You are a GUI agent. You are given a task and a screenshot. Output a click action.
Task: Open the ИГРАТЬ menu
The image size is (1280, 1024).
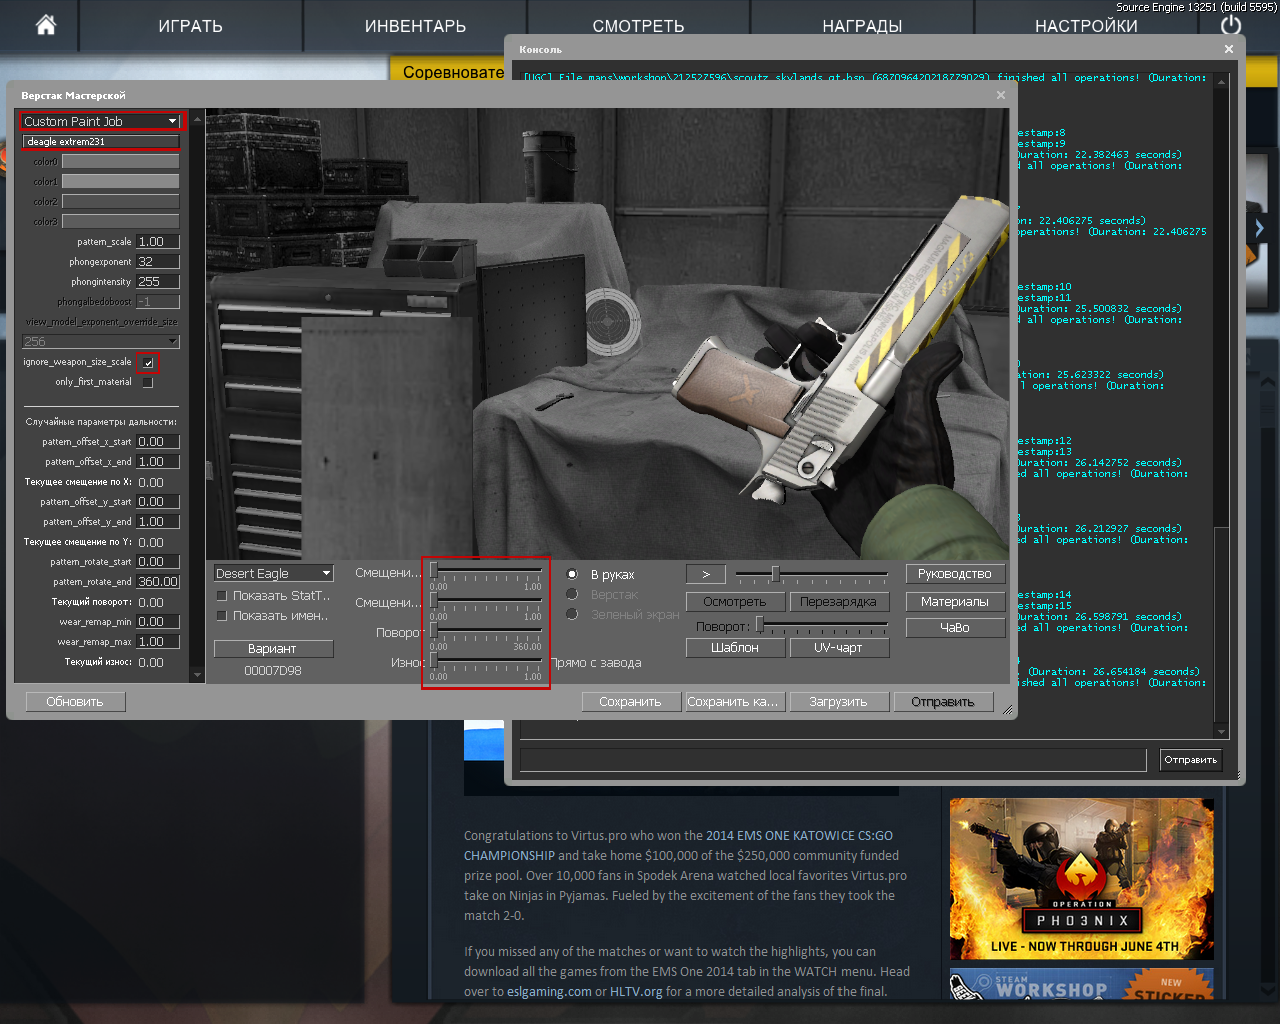coord(190,26)
